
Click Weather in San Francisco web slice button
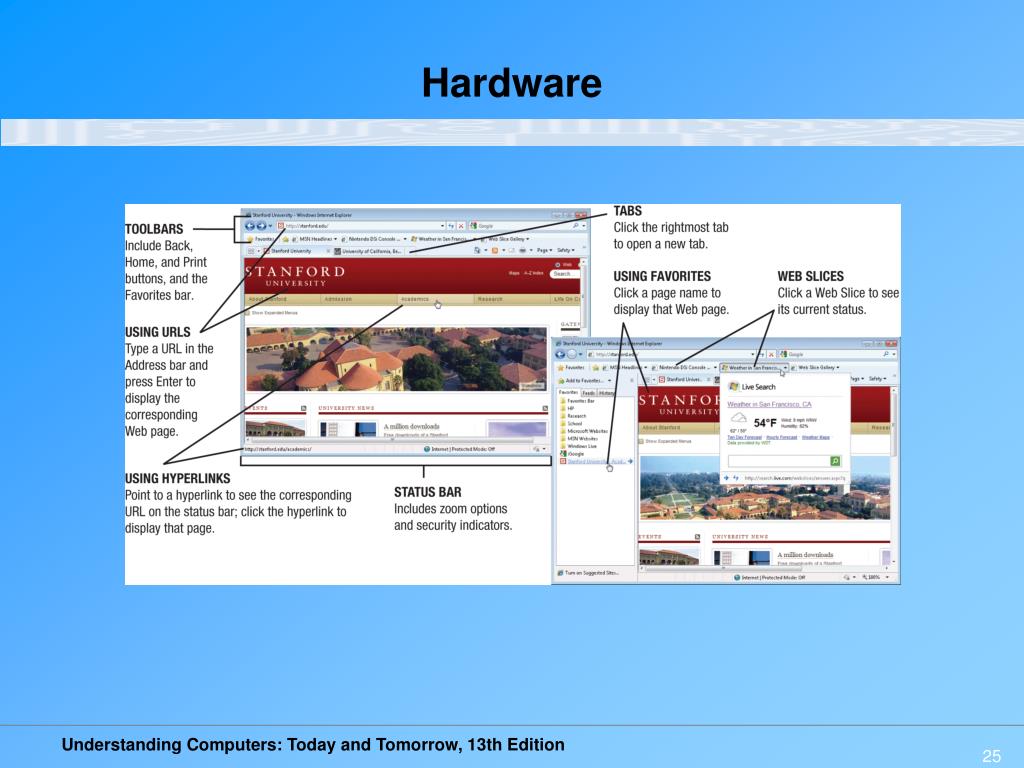754,368
